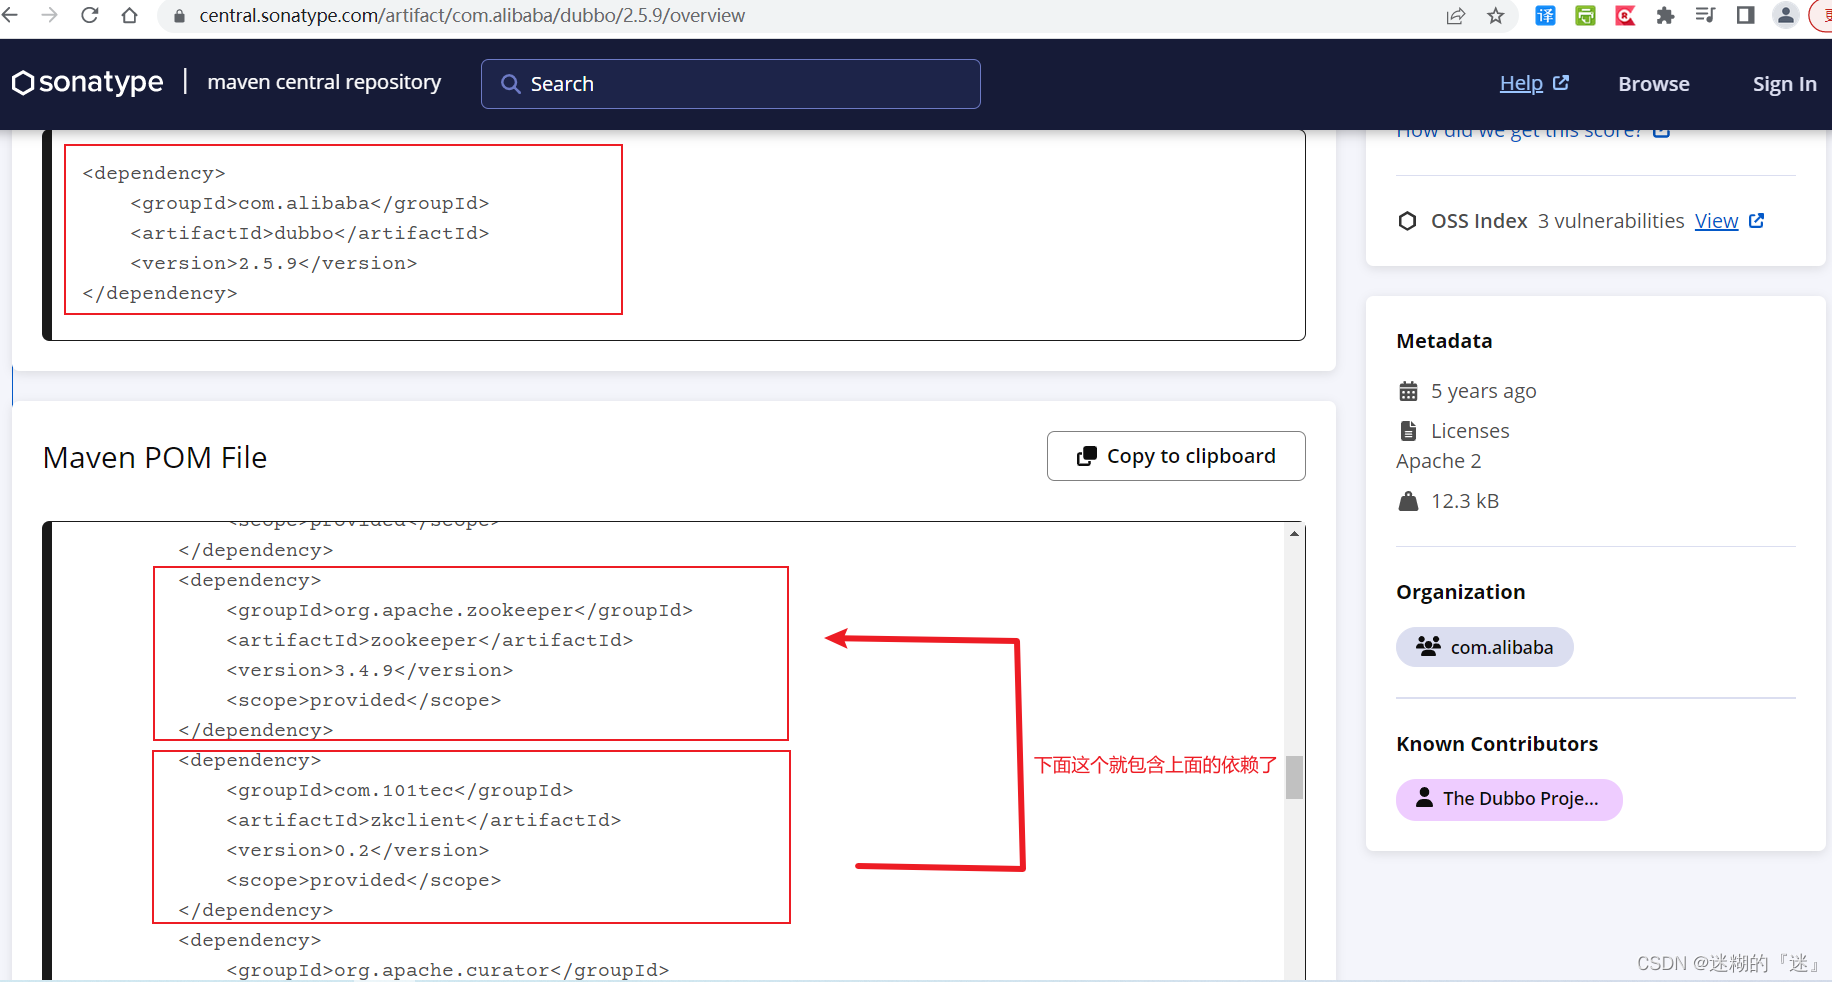The image size is (1832, 982).
Task: Click the Maven POM File heading
Action: point(155,457)
